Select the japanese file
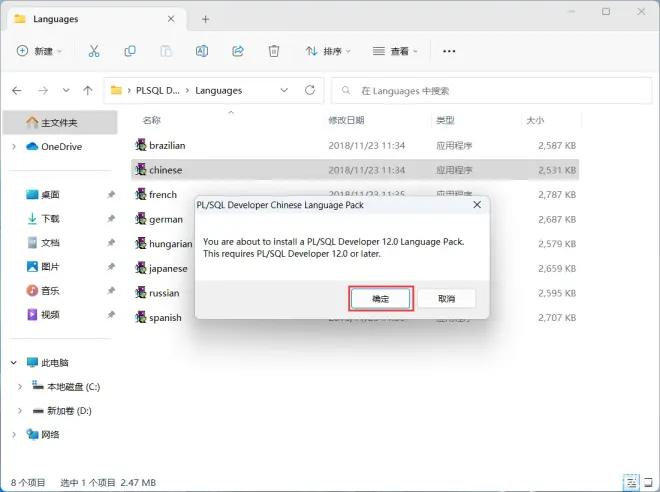Viewport: 660px width, 492px height. [x=161, y=269]
